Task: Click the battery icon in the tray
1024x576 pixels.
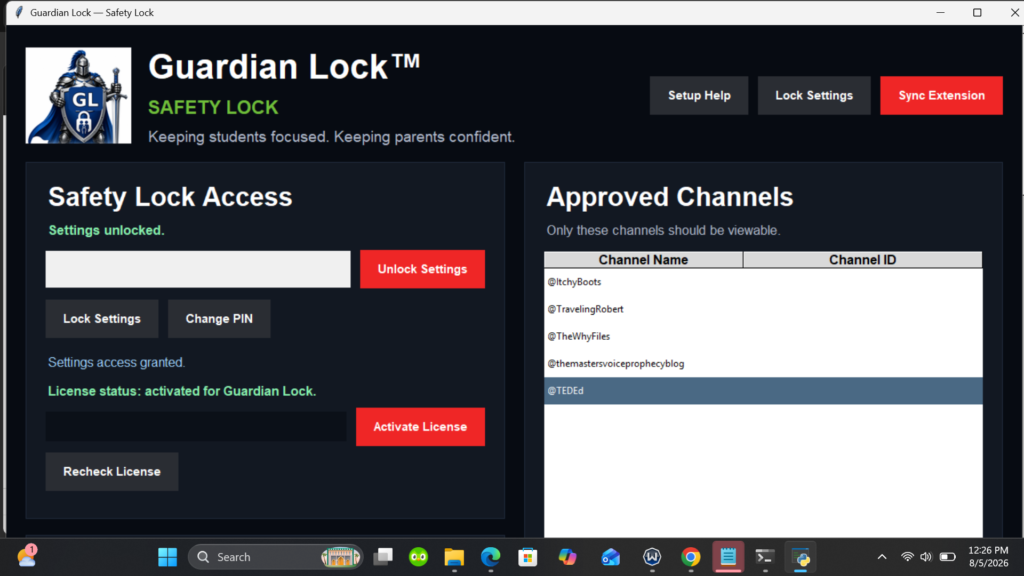Action: (x=947, y=557)
